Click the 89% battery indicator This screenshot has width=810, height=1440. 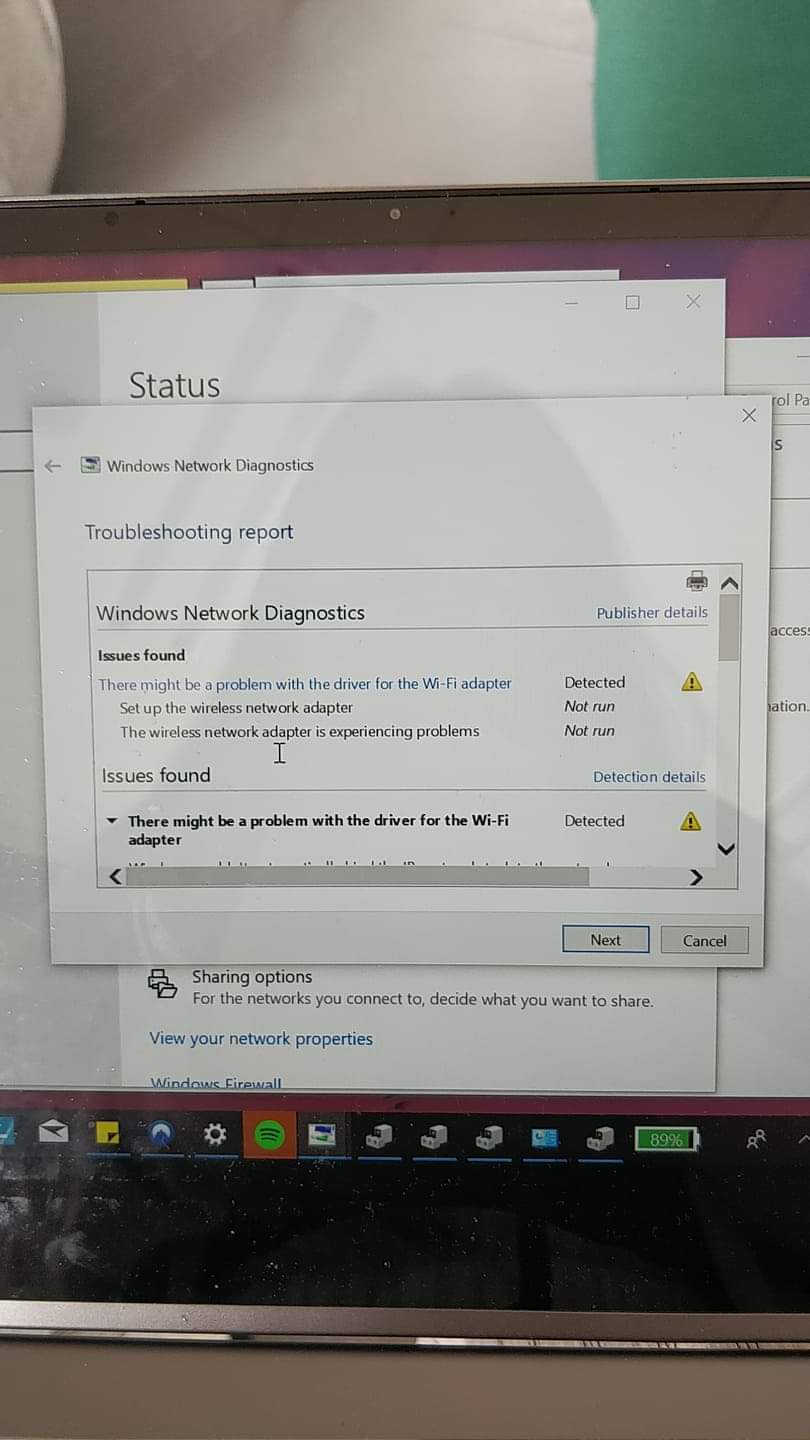[668, 1139]
